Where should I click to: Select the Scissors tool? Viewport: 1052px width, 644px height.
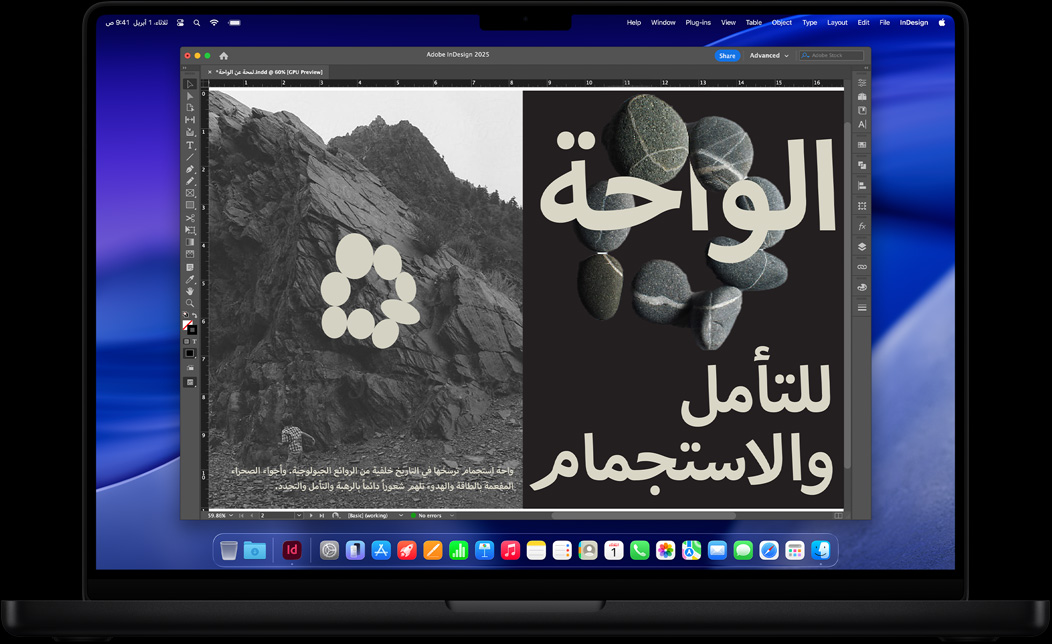[x=189, y=219]
